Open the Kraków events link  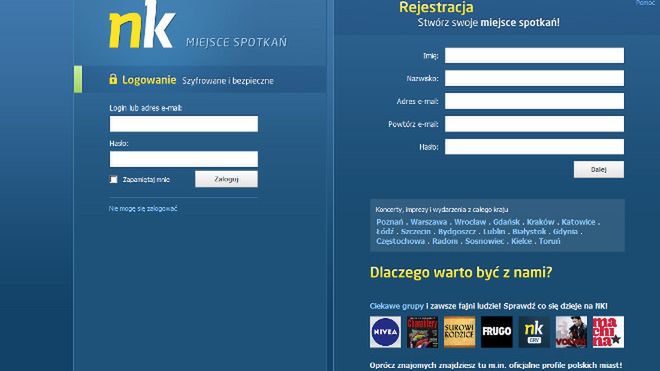coord(540,222)
